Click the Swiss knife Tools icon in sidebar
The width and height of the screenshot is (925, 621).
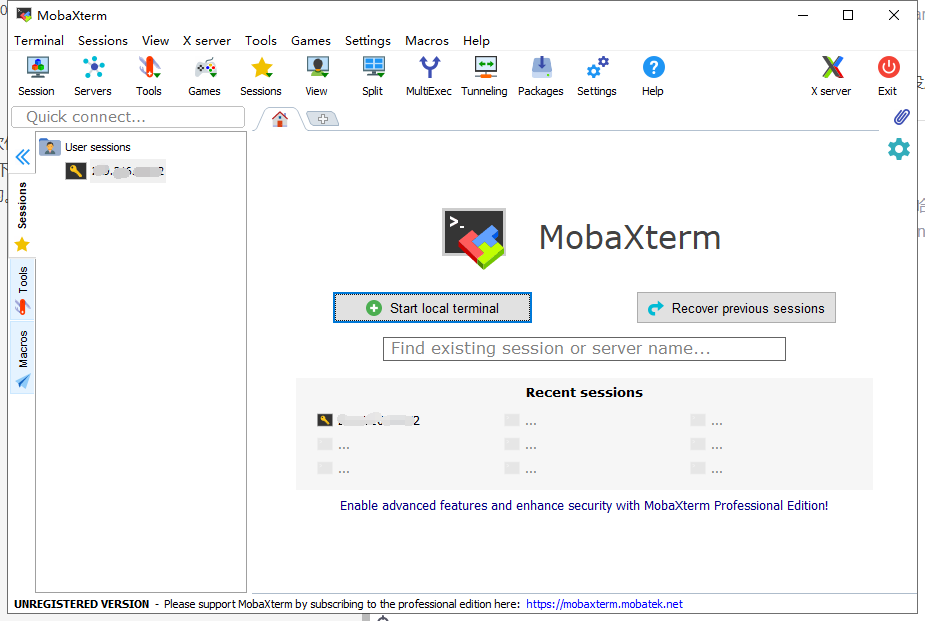[x=22, y=307]
